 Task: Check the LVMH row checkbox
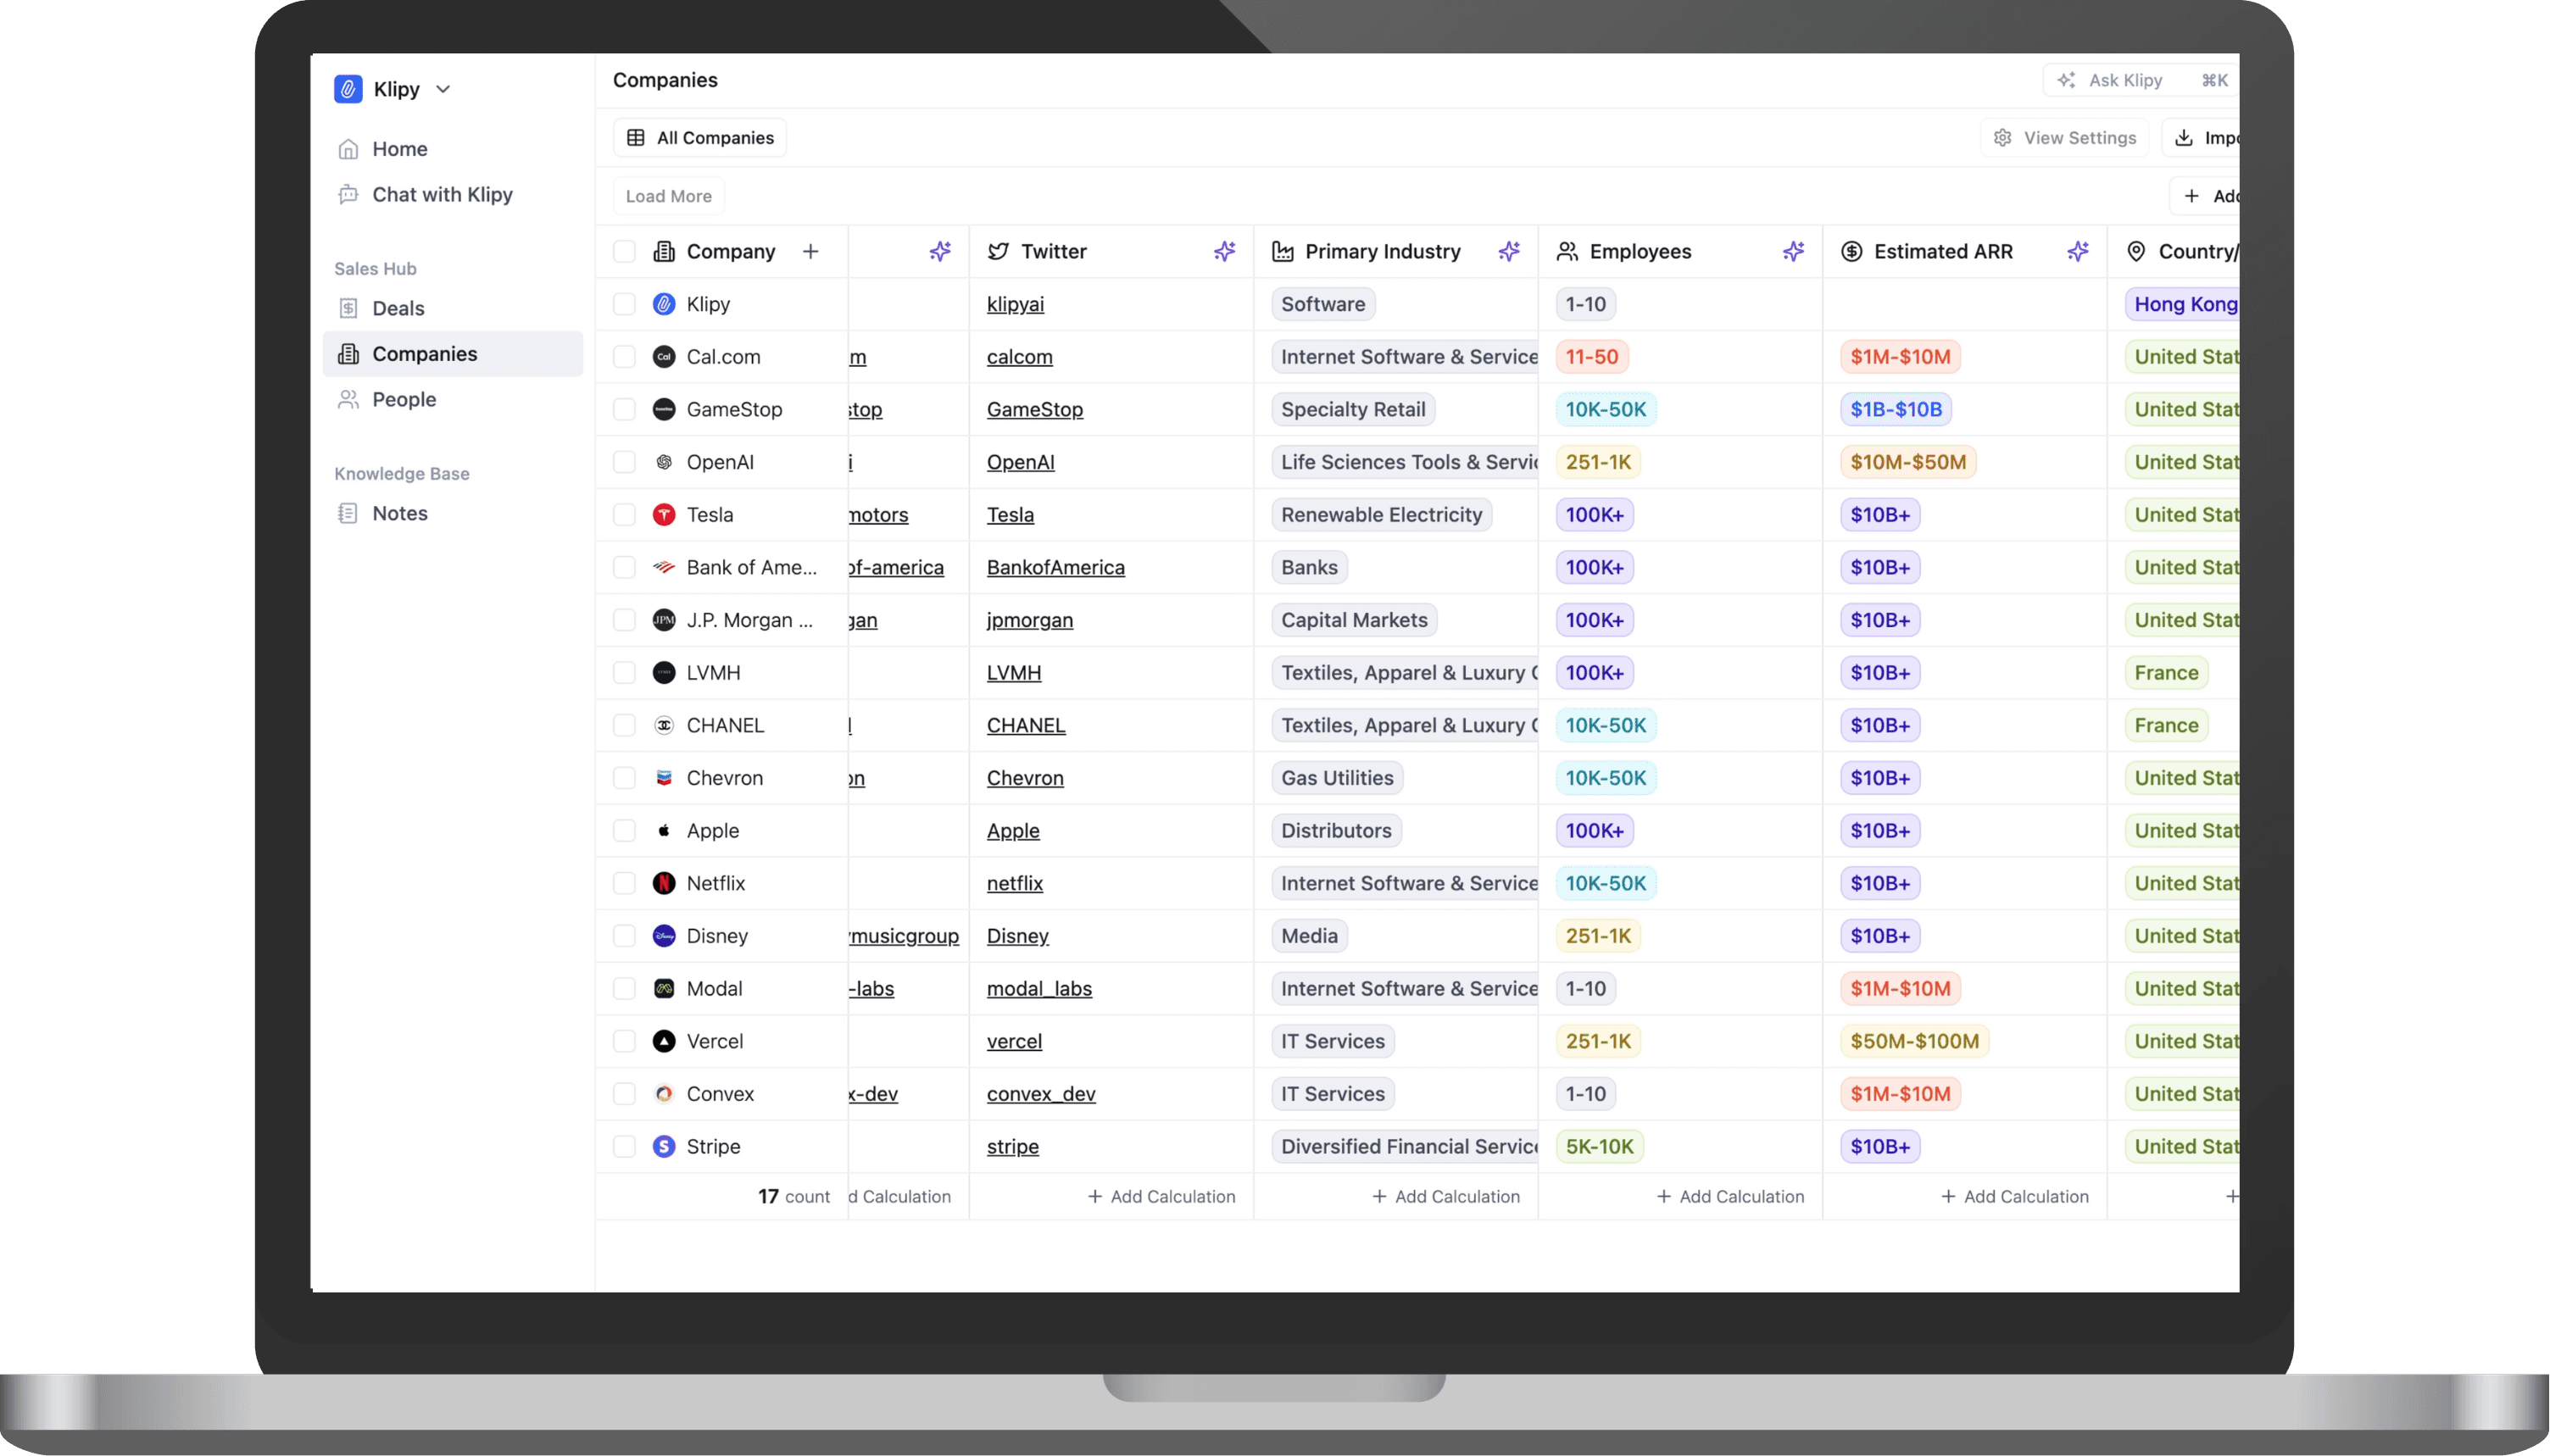(x=624, y=673)
